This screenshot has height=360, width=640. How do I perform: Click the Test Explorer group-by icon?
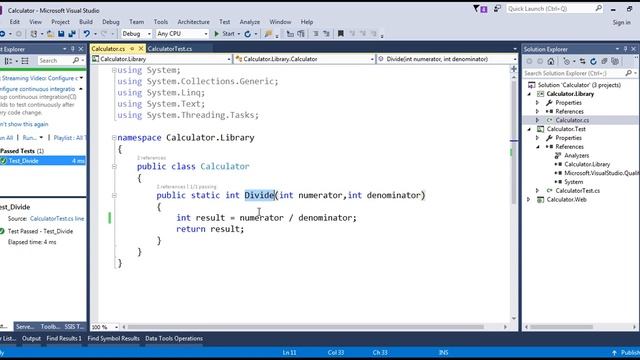click(9, 61)
